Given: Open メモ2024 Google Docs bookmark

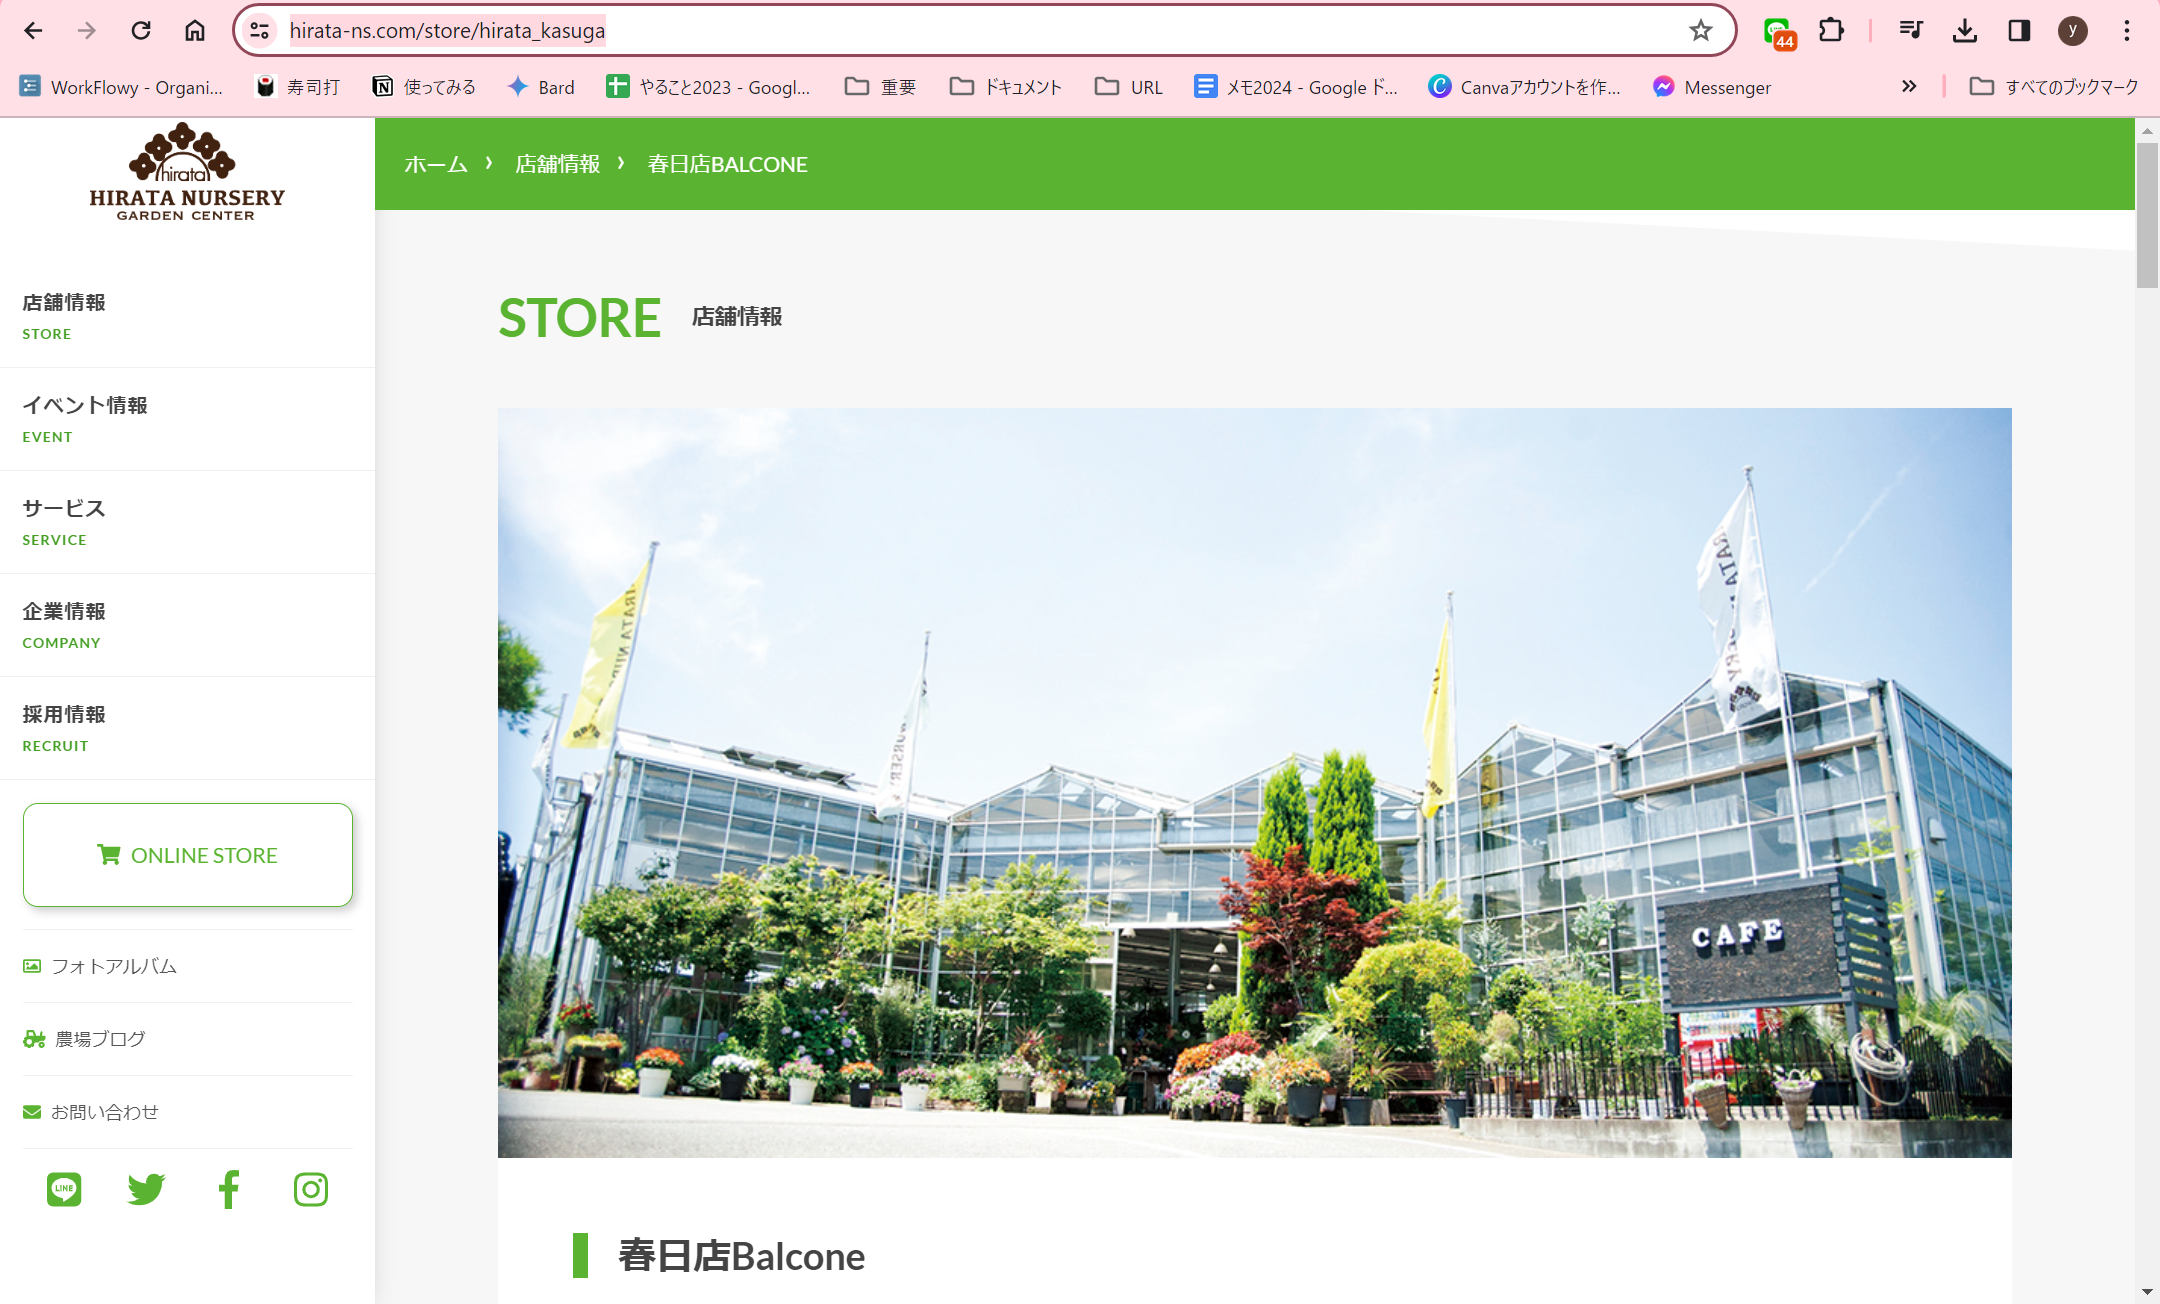Looking at the screenshot, I should (x=1296, y=87).
